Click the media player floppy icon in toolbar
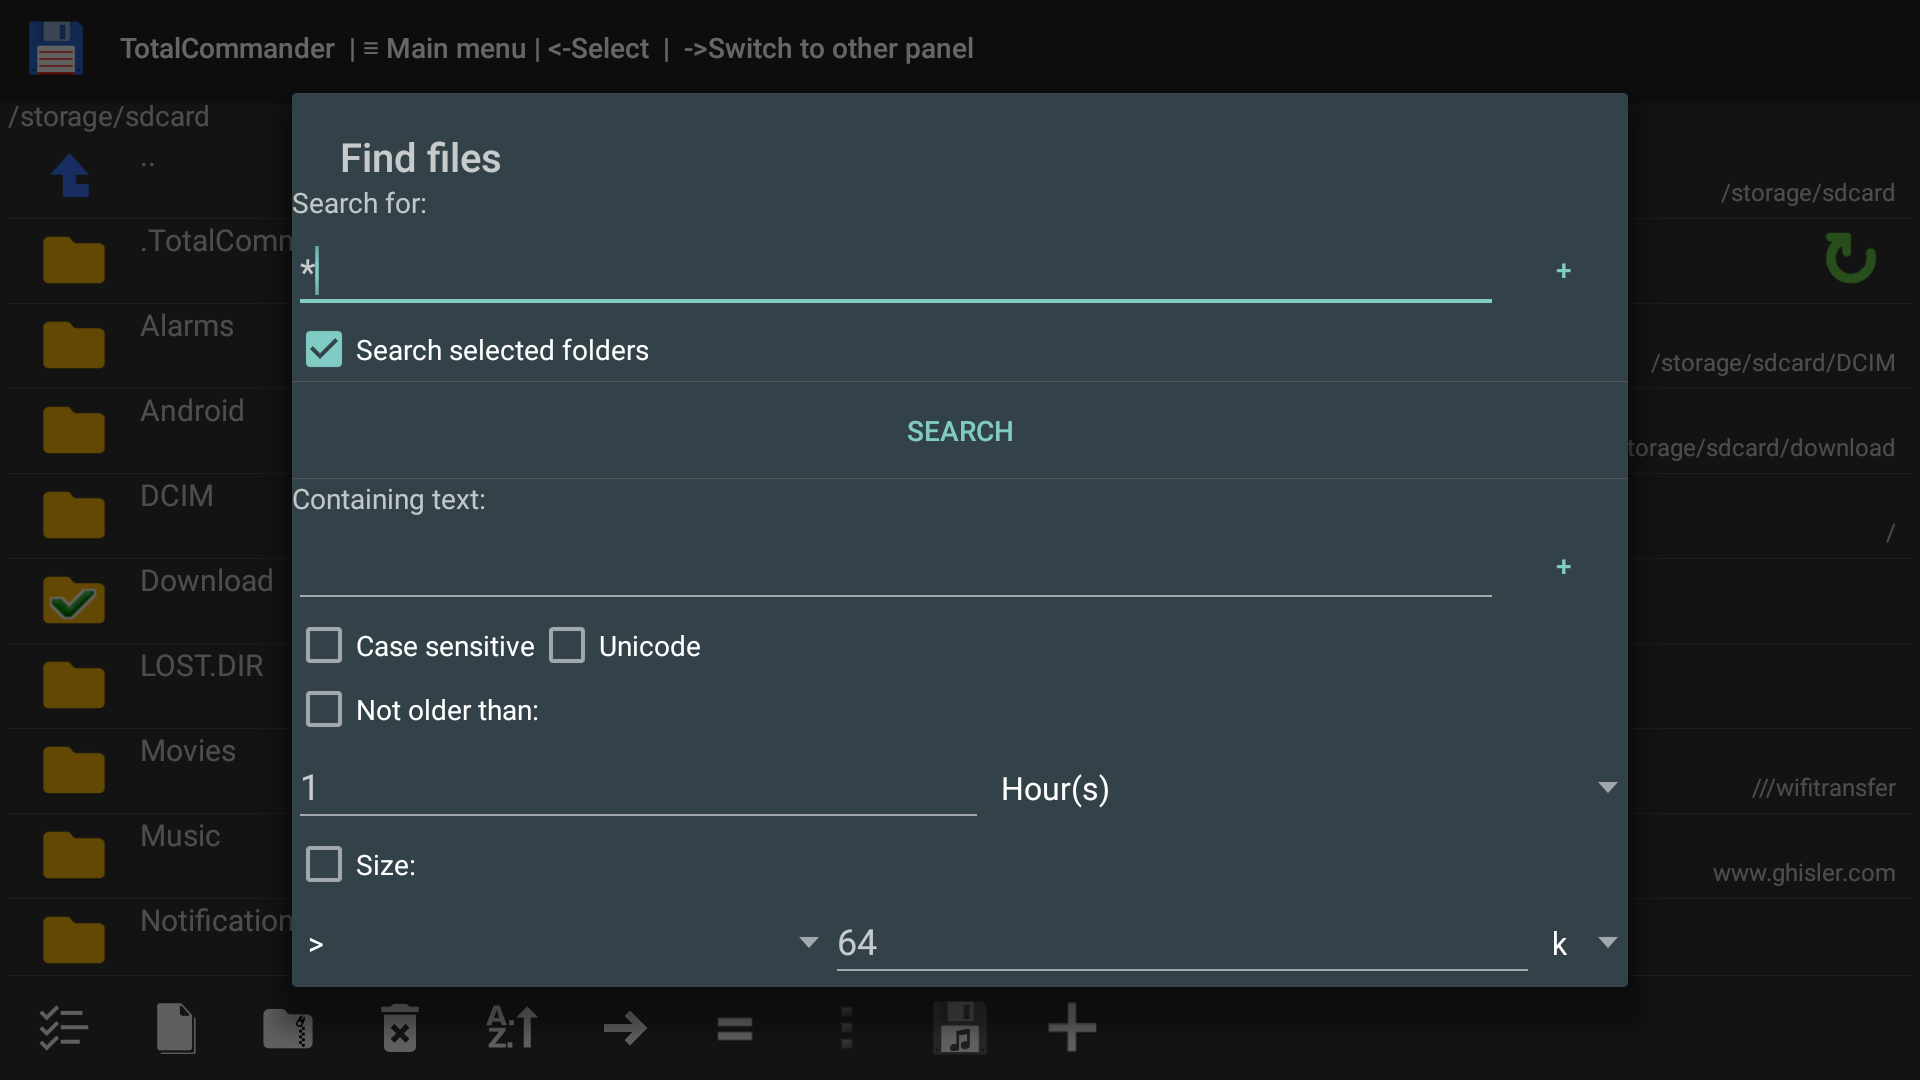 (x=959, y=1028)
